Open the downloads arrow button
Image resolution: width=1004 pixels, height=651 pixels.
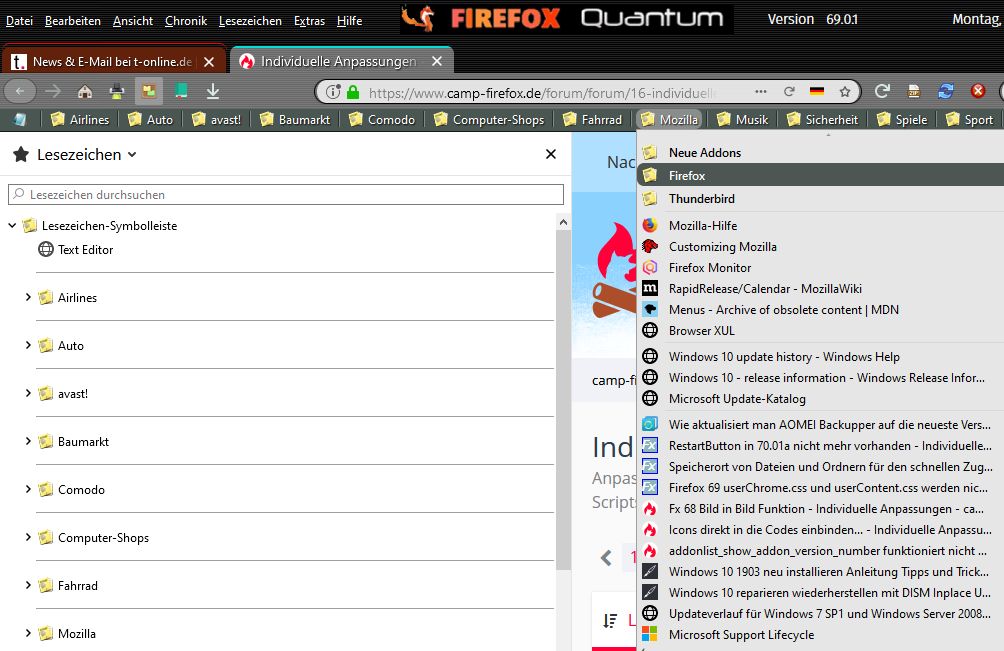[213, 92]
